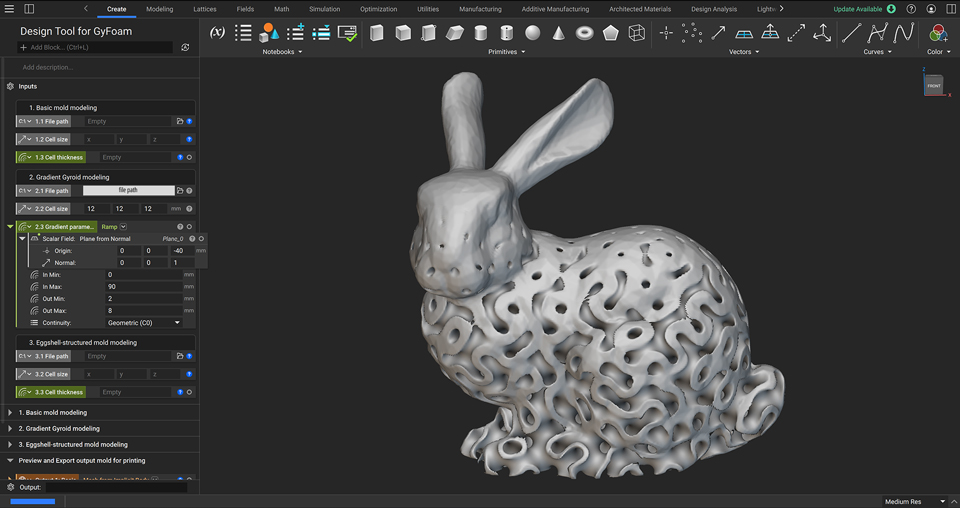Click the Update Available link
This screenshot has width=960, height=508.
858,9
